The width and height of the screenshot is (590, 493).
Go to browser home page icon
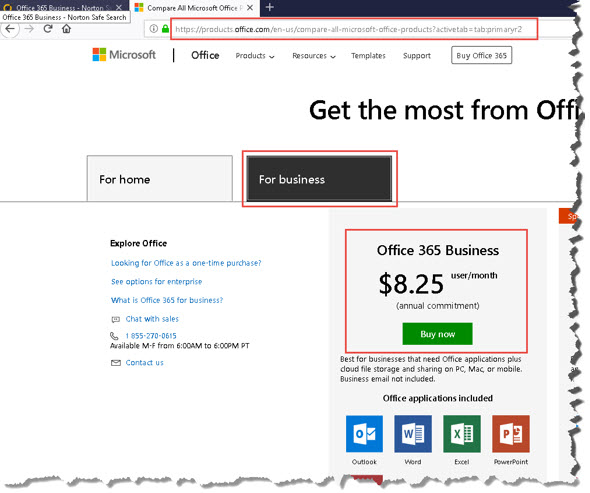click(66, 29)
